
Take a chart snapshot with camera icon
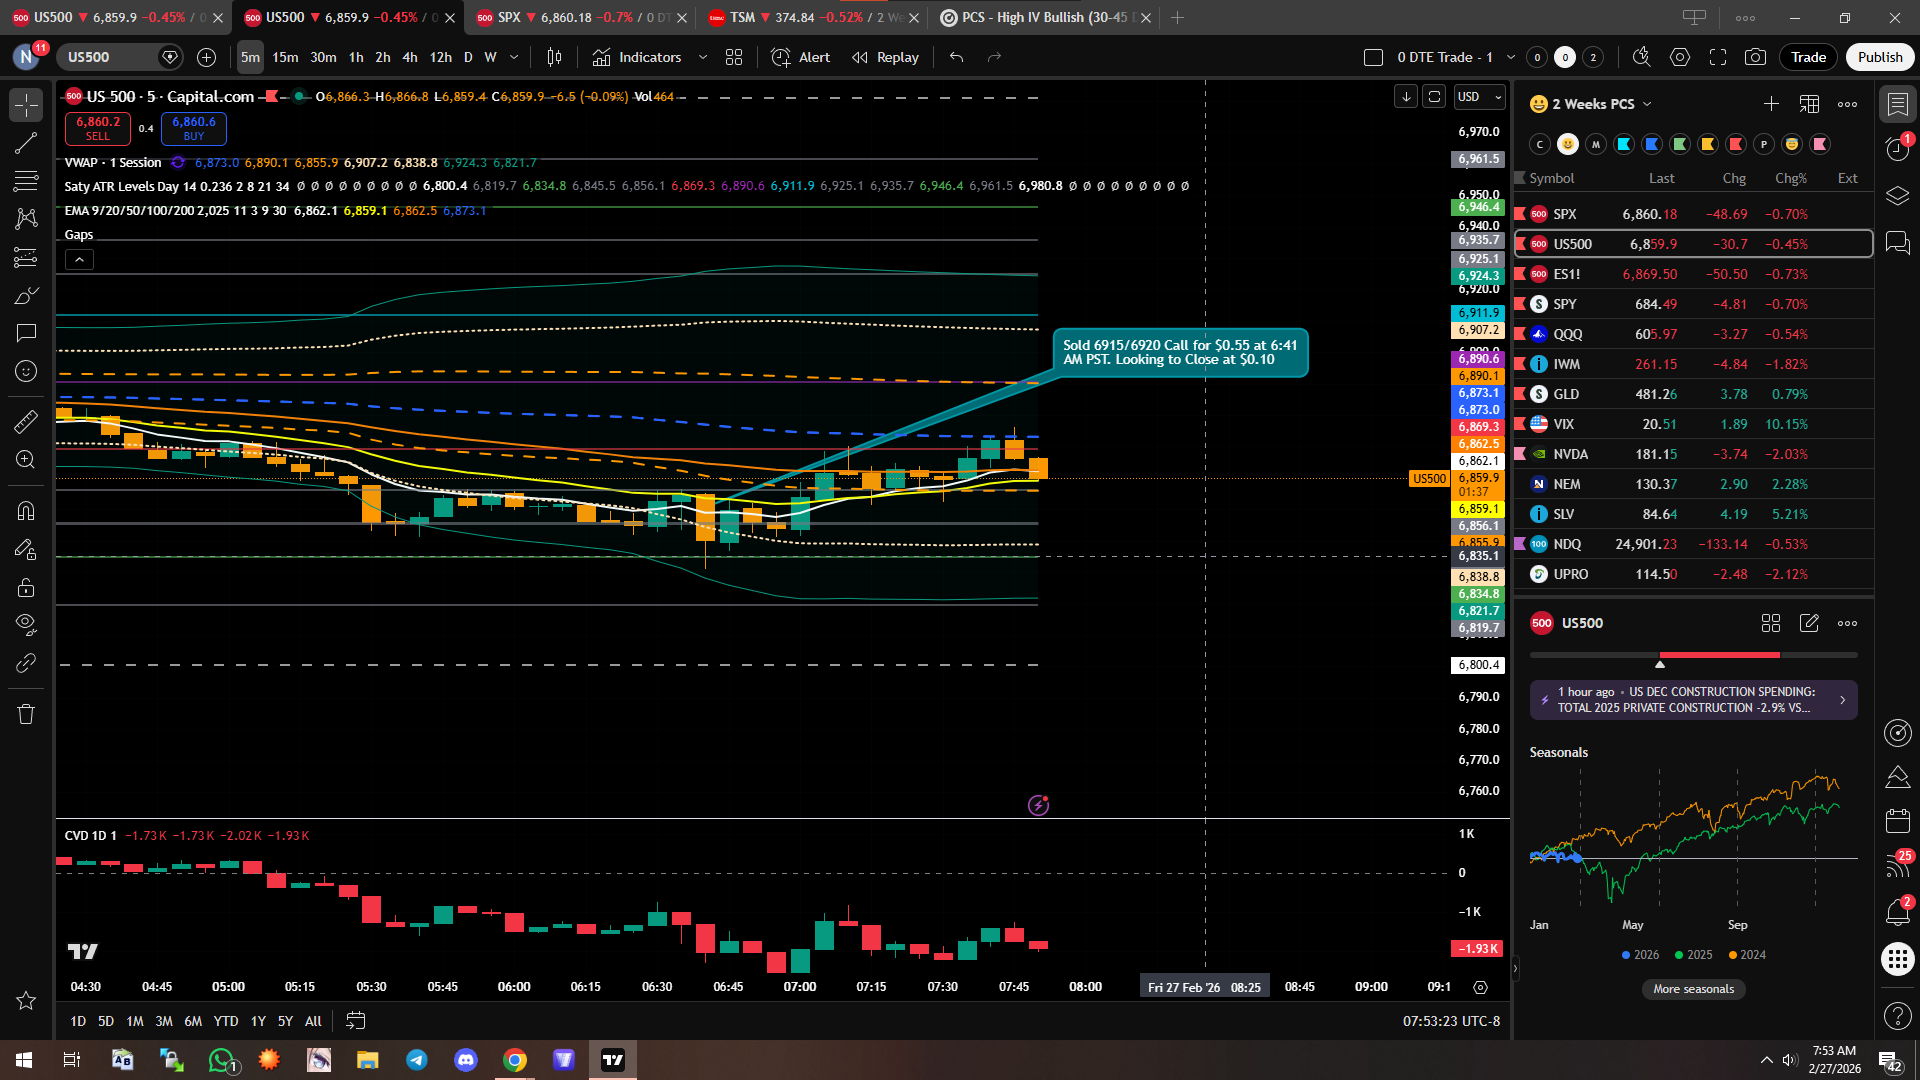1755,57
